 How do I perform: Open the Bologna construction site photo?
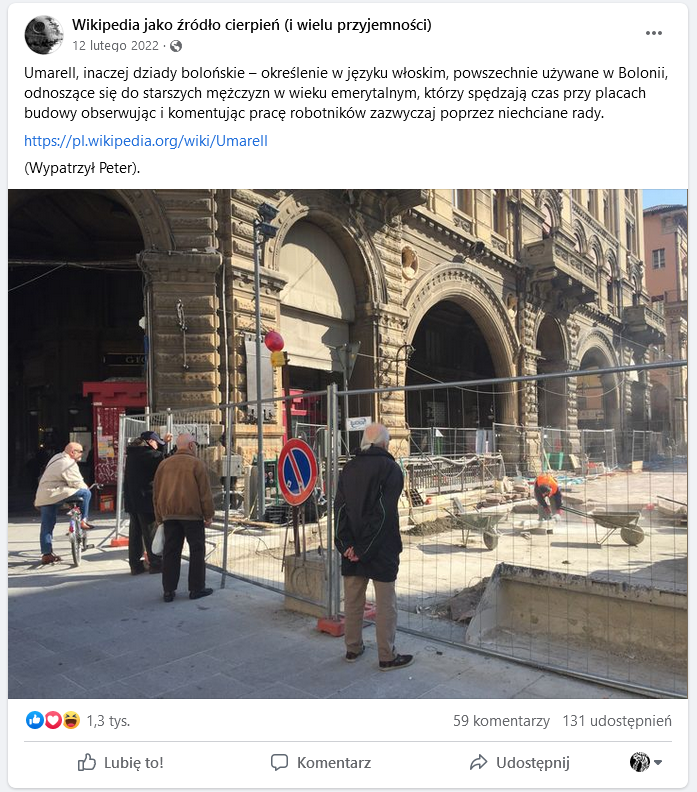tap(347, 444)
